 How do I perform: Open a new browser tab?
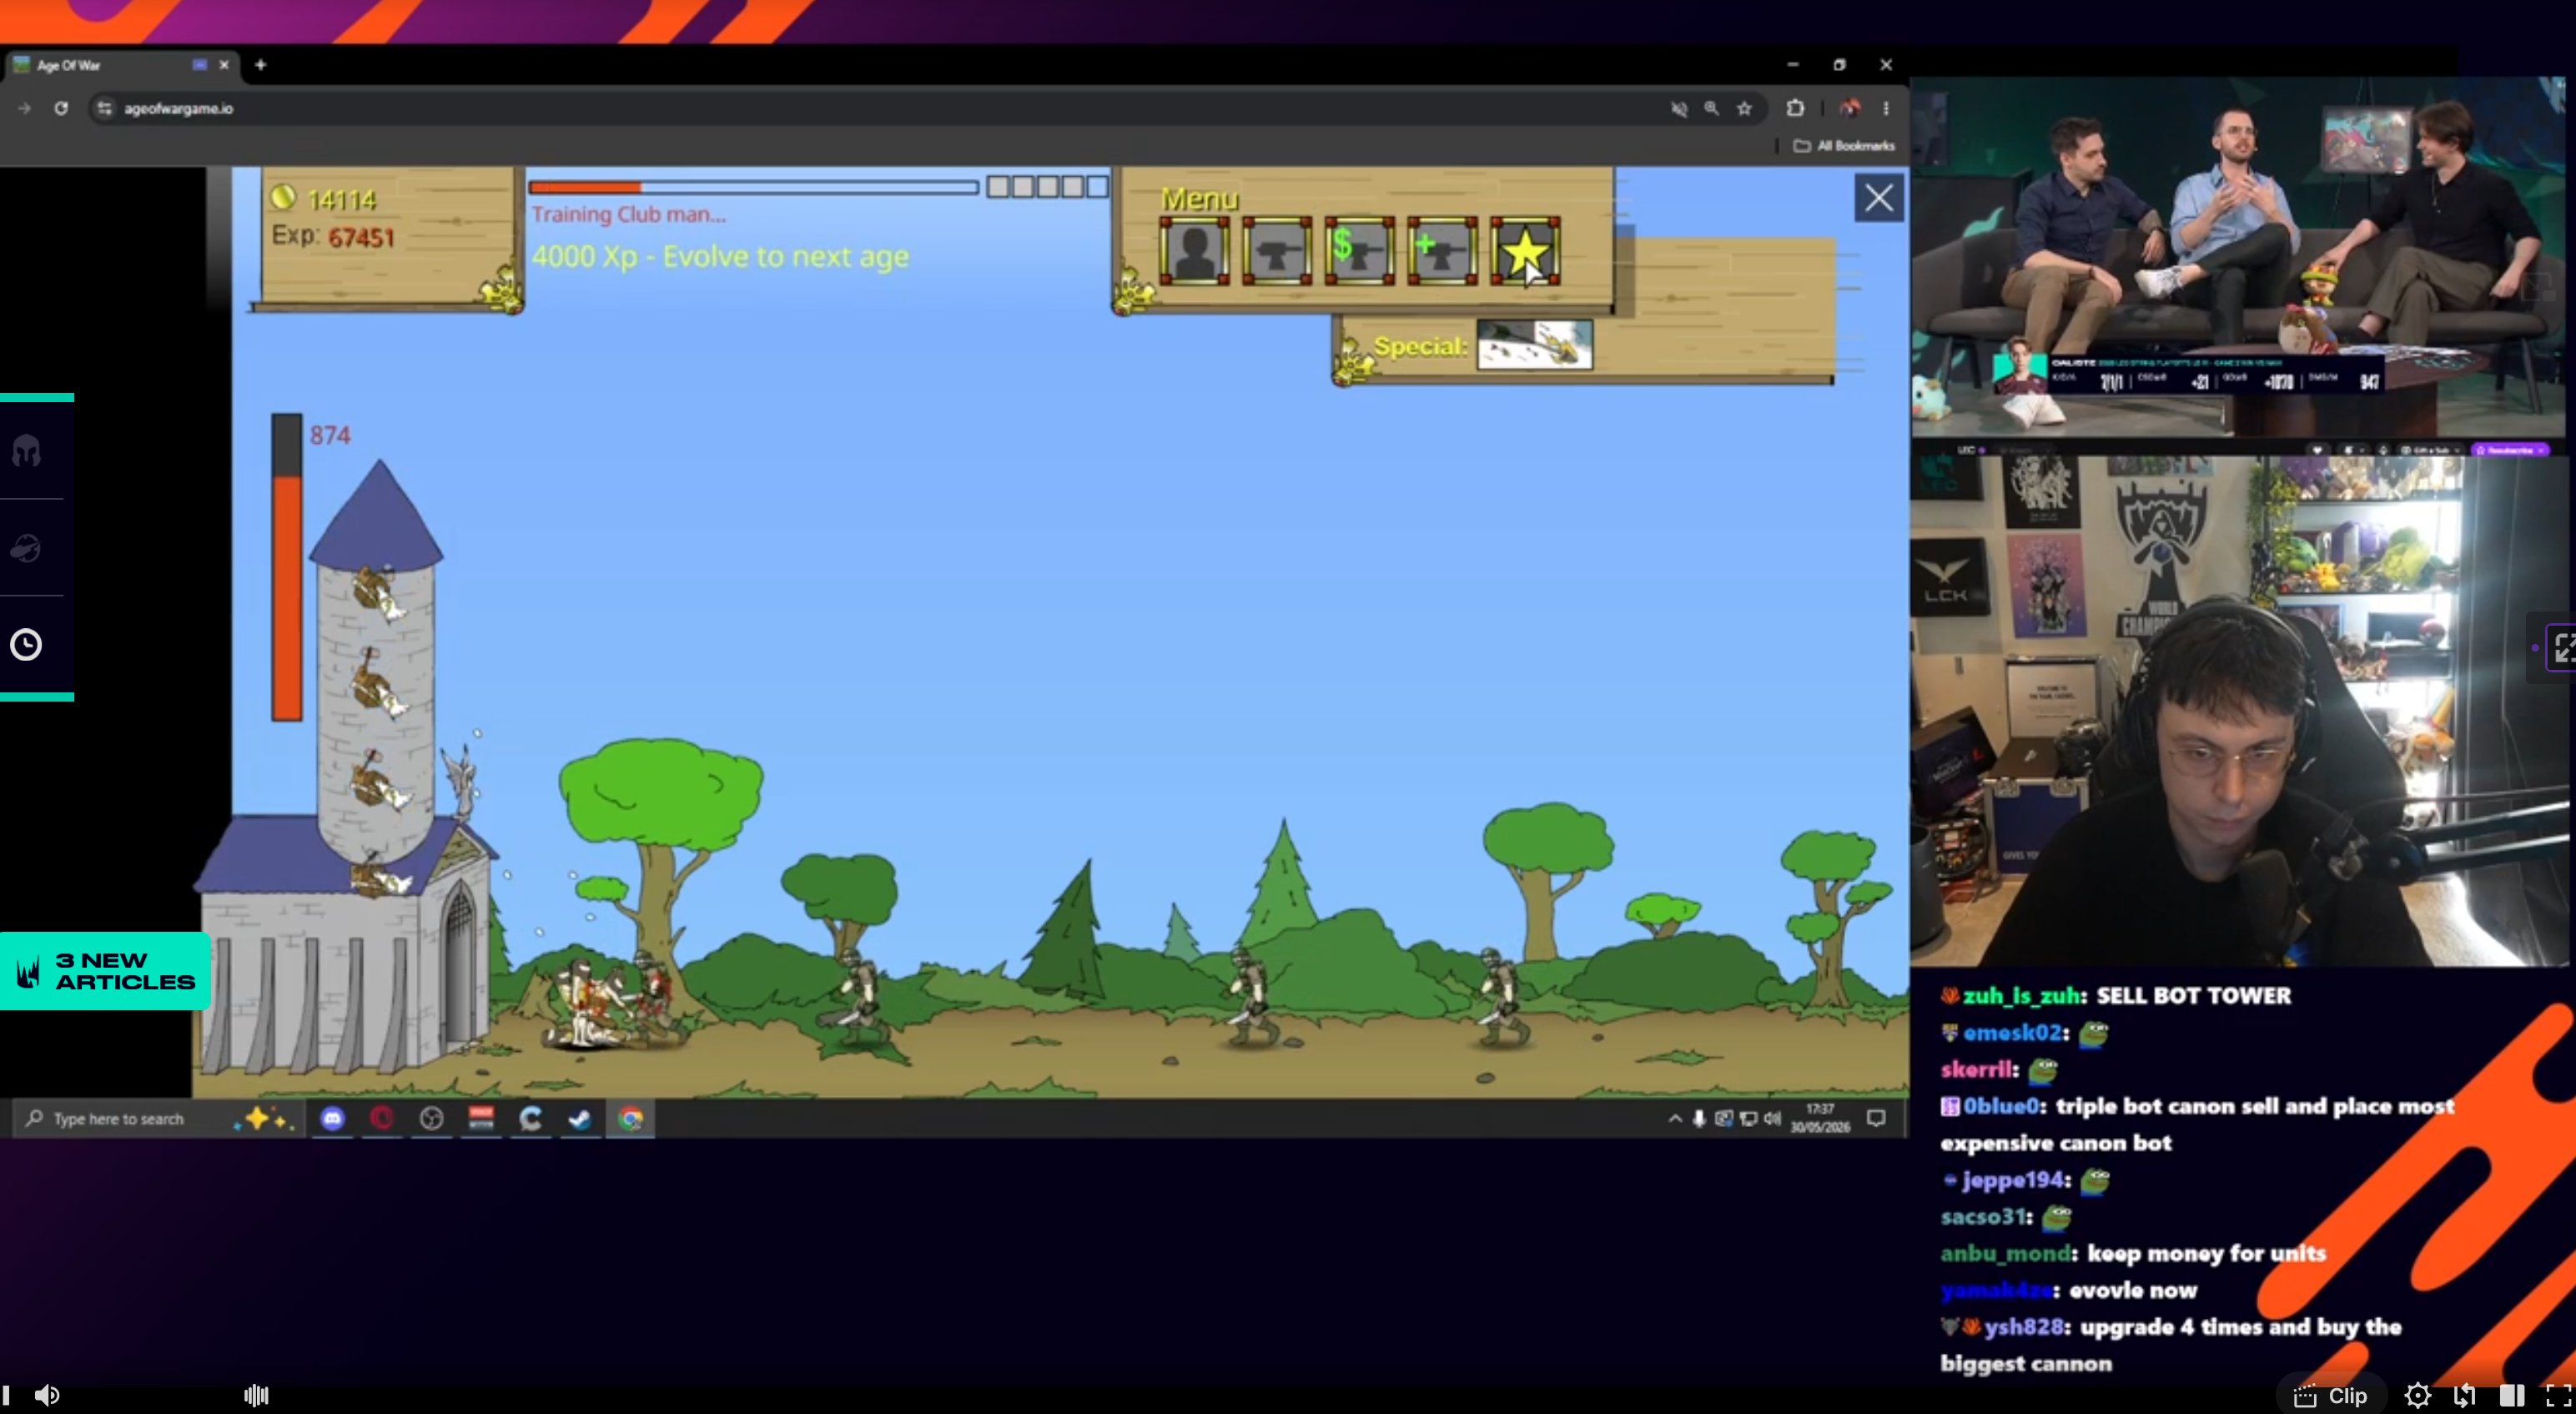tap(260, 65)
